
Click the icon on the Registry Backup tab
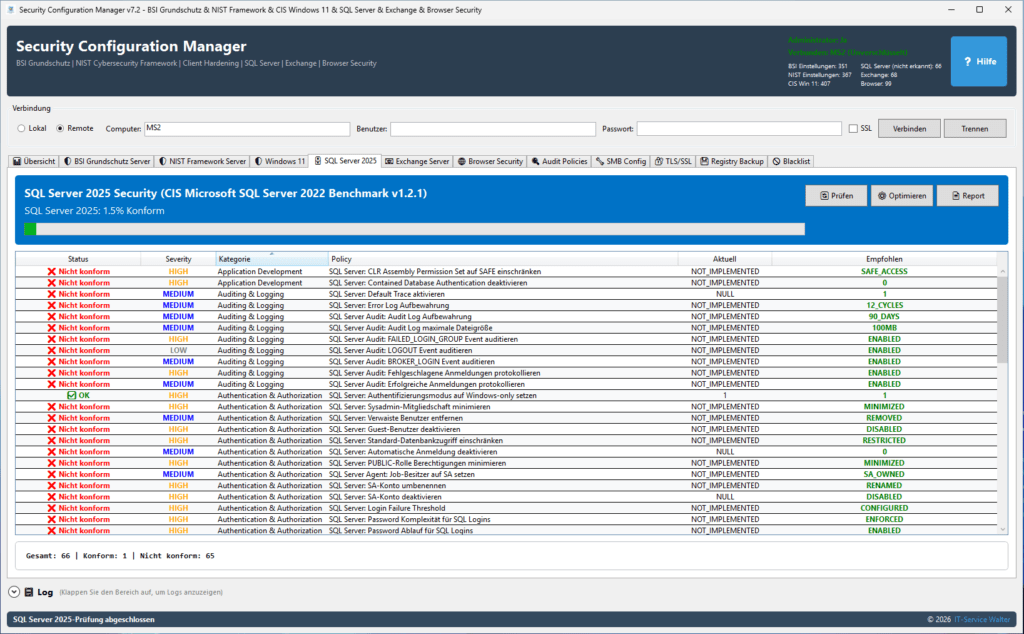(x=704, y=161)
